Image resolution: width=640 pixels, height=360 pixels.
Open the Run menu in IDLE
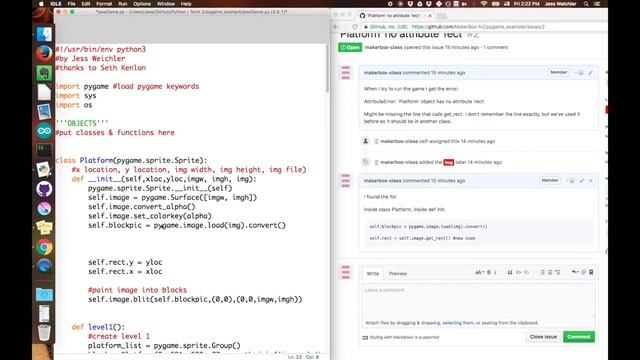(122, 4)
